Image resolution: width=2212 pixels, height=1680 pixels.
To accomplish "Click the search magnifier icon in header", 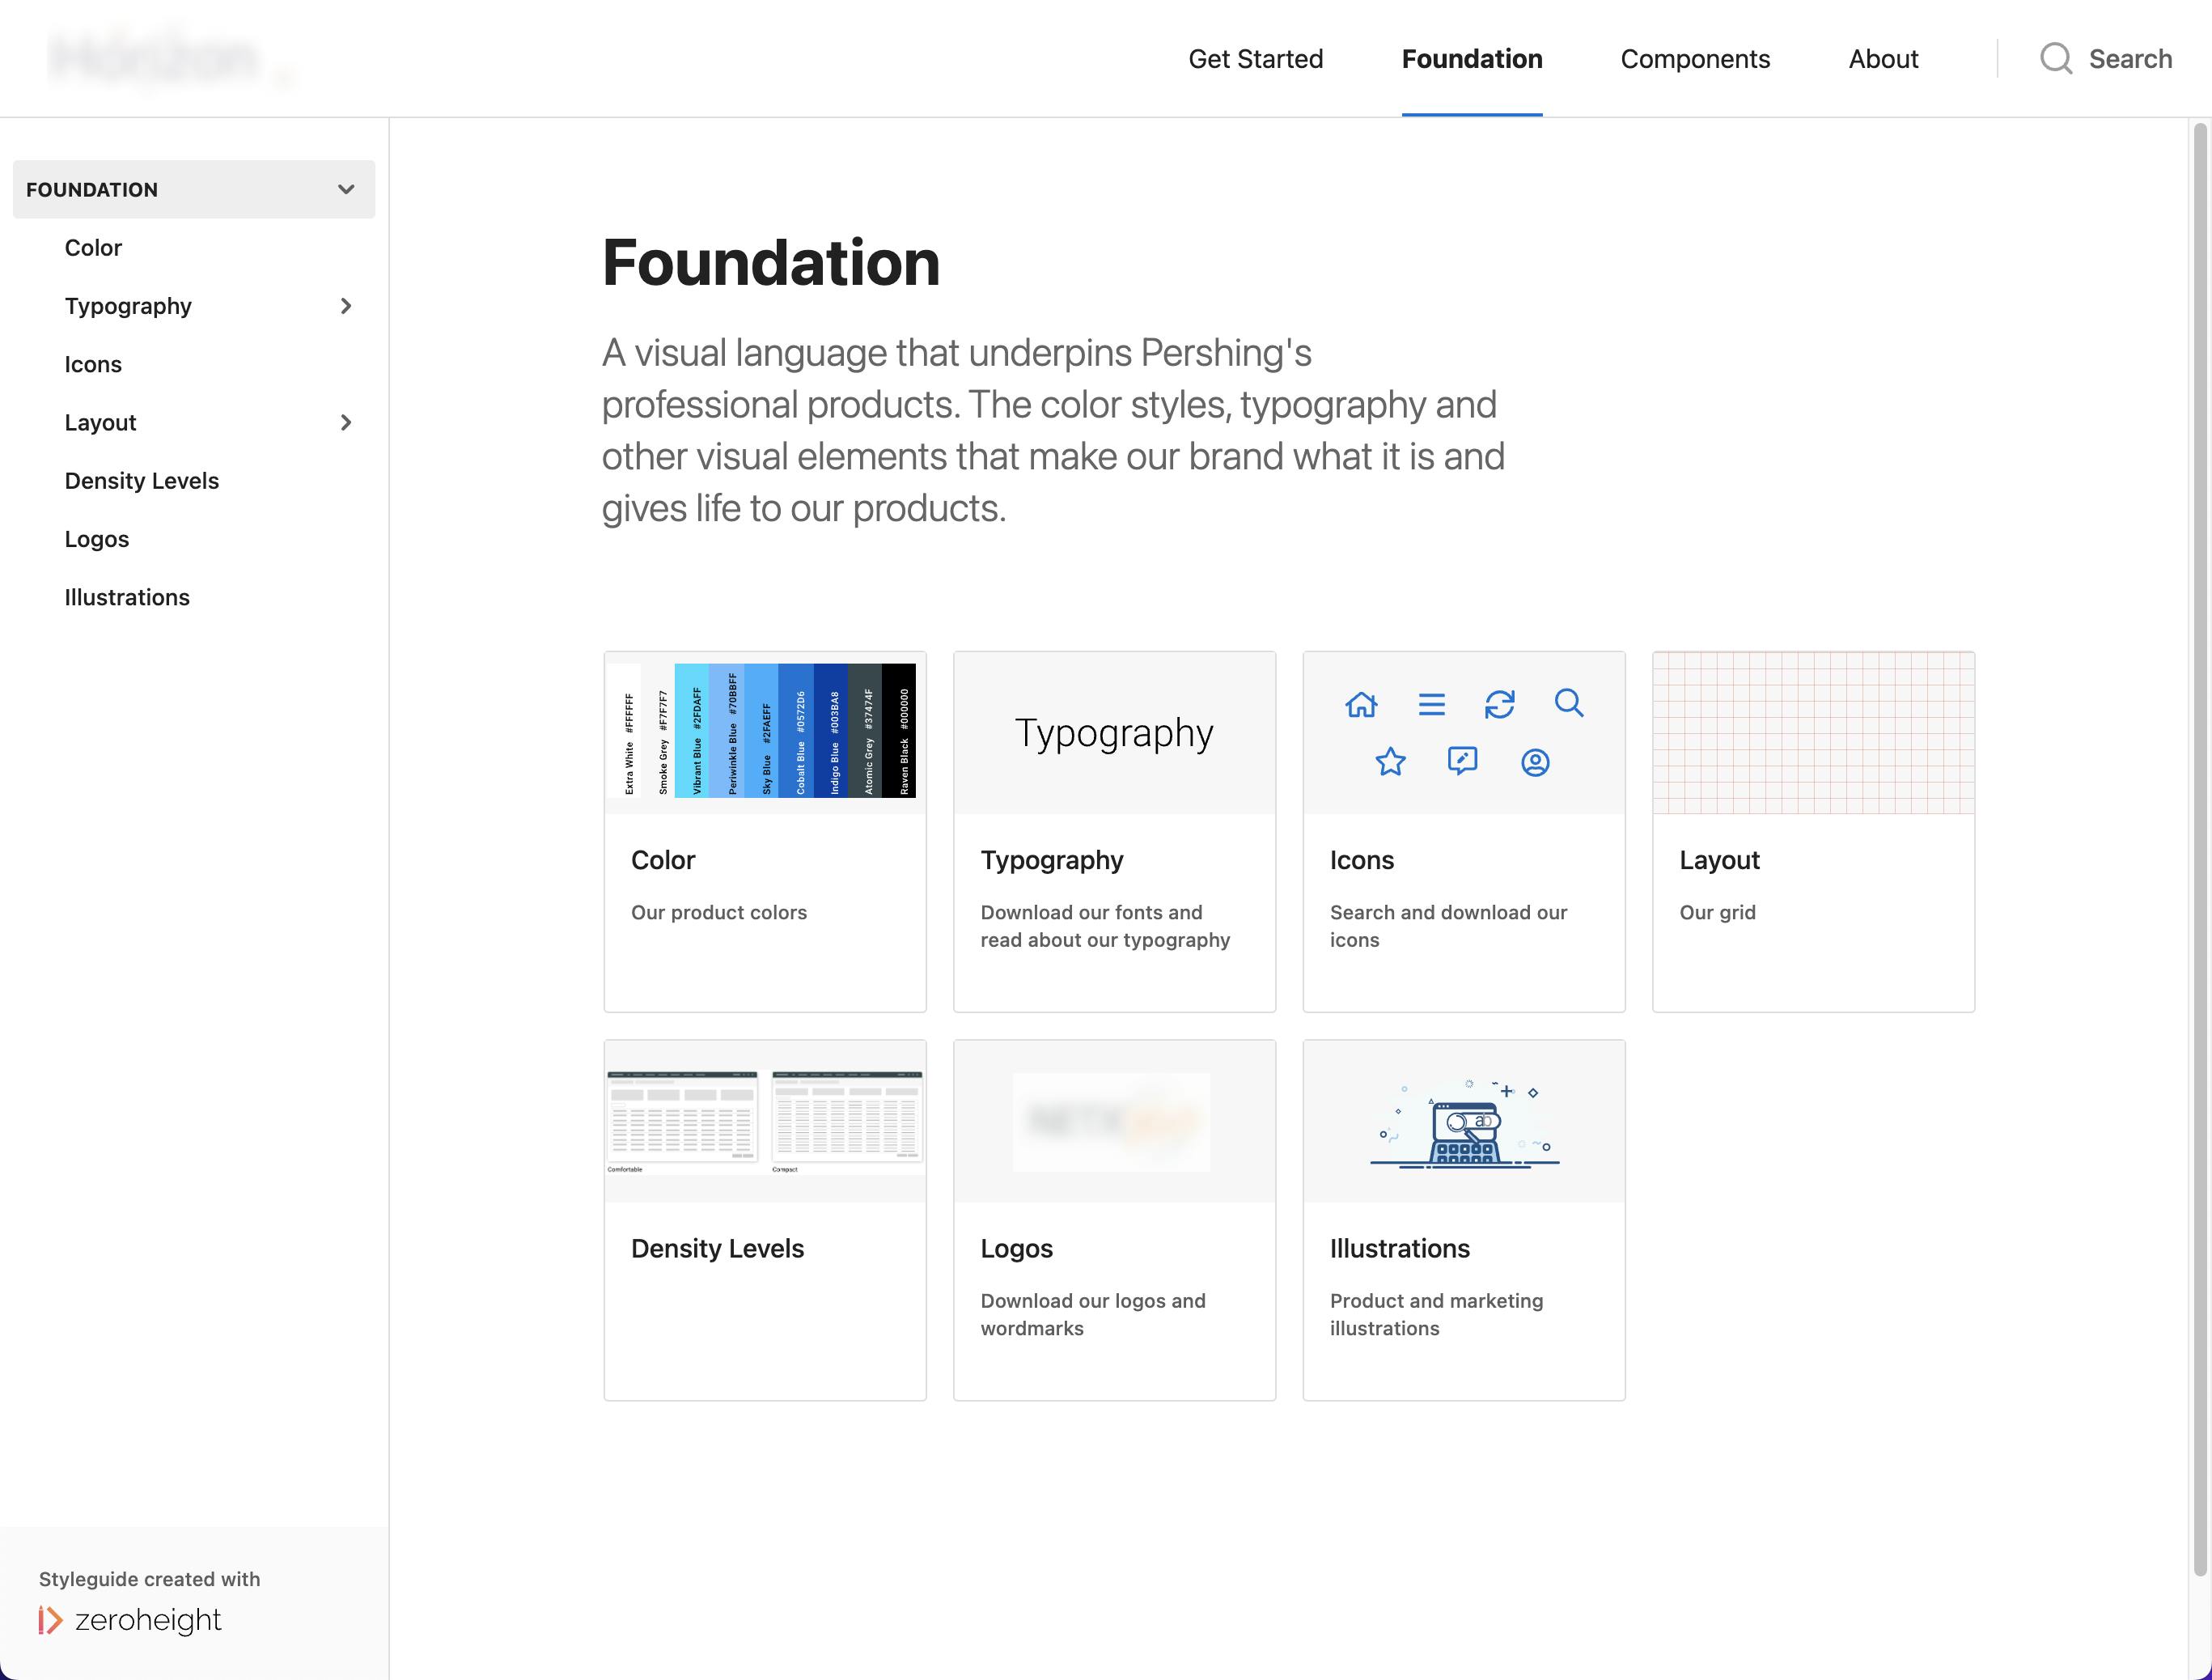I will pyautogui.click(x=2056, y=58).
